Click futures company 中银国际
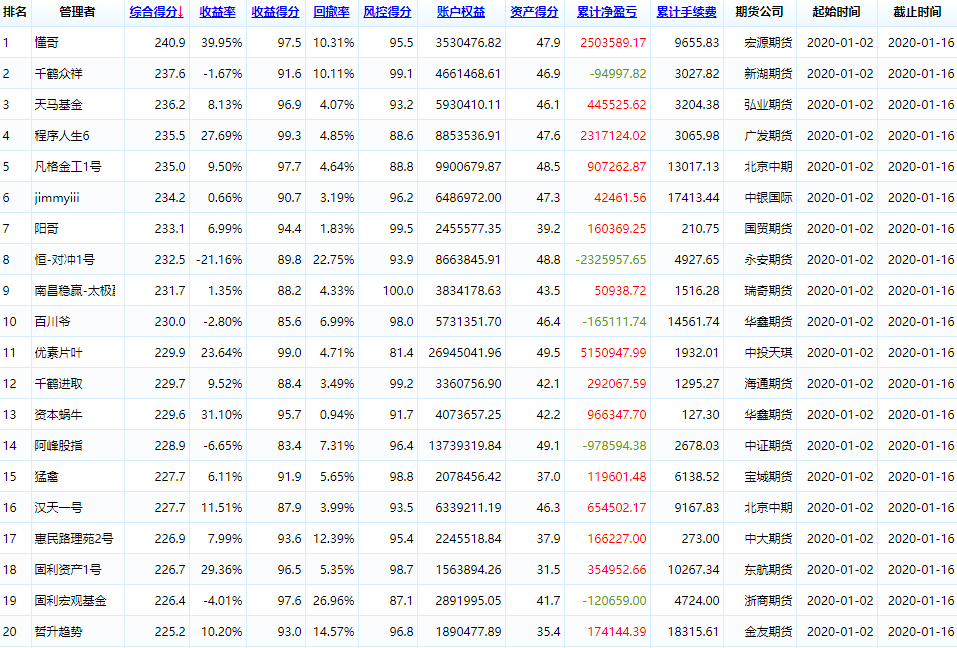Viewport: 957px width, 648px height. pyautogui.click(x=768, y=198)
